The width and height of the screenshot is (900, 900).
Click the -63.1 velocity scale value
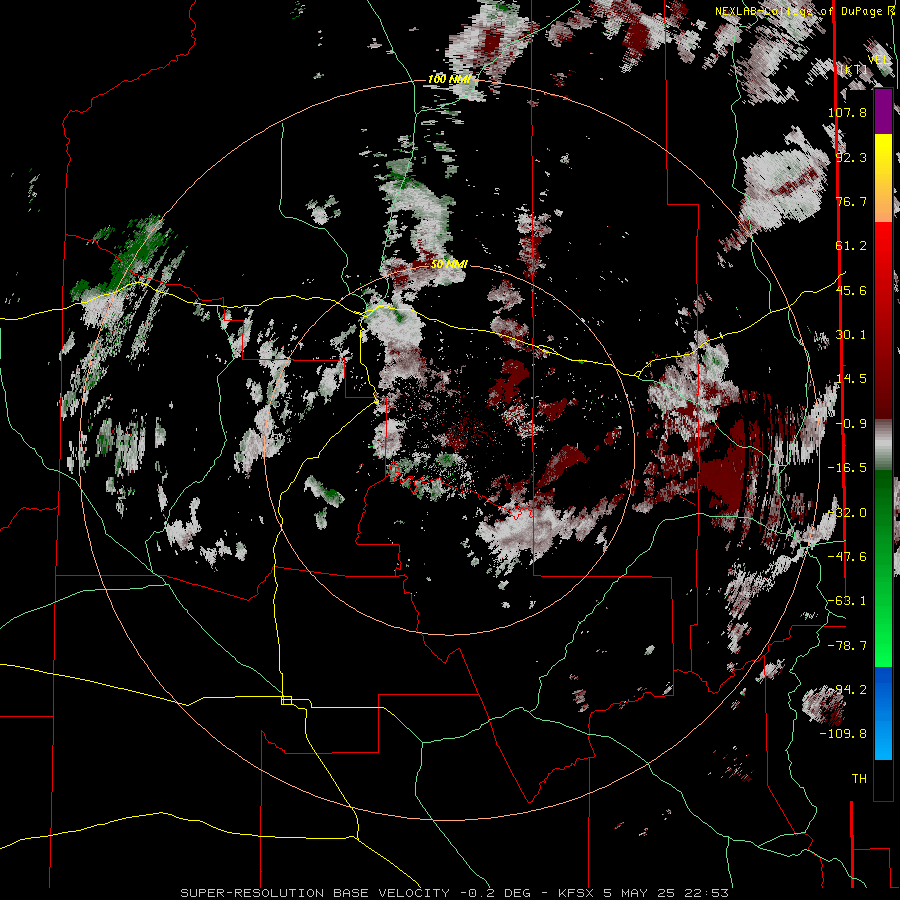point(847,601)
